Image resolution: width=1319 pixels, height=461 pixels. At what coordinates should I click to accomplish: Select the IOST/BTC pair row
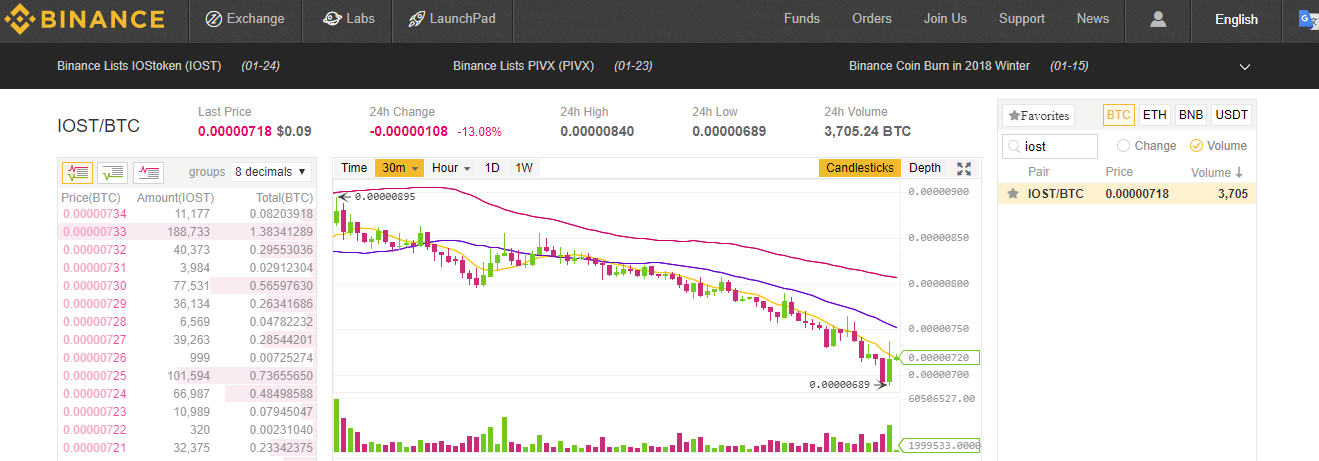(1127, 194)
